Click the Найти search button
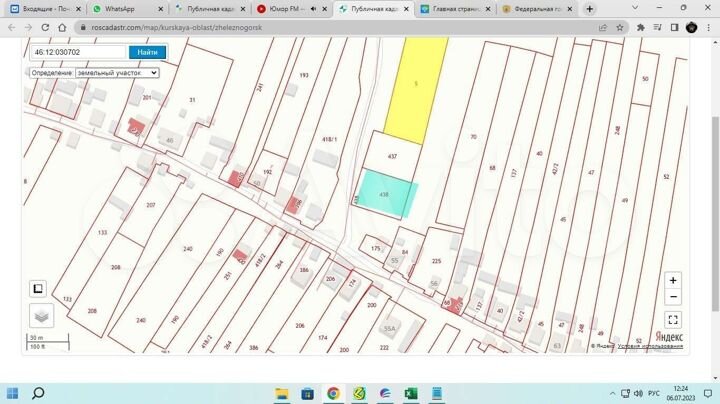The height and width of the screenshot is (404, 720). coord(147,52)
